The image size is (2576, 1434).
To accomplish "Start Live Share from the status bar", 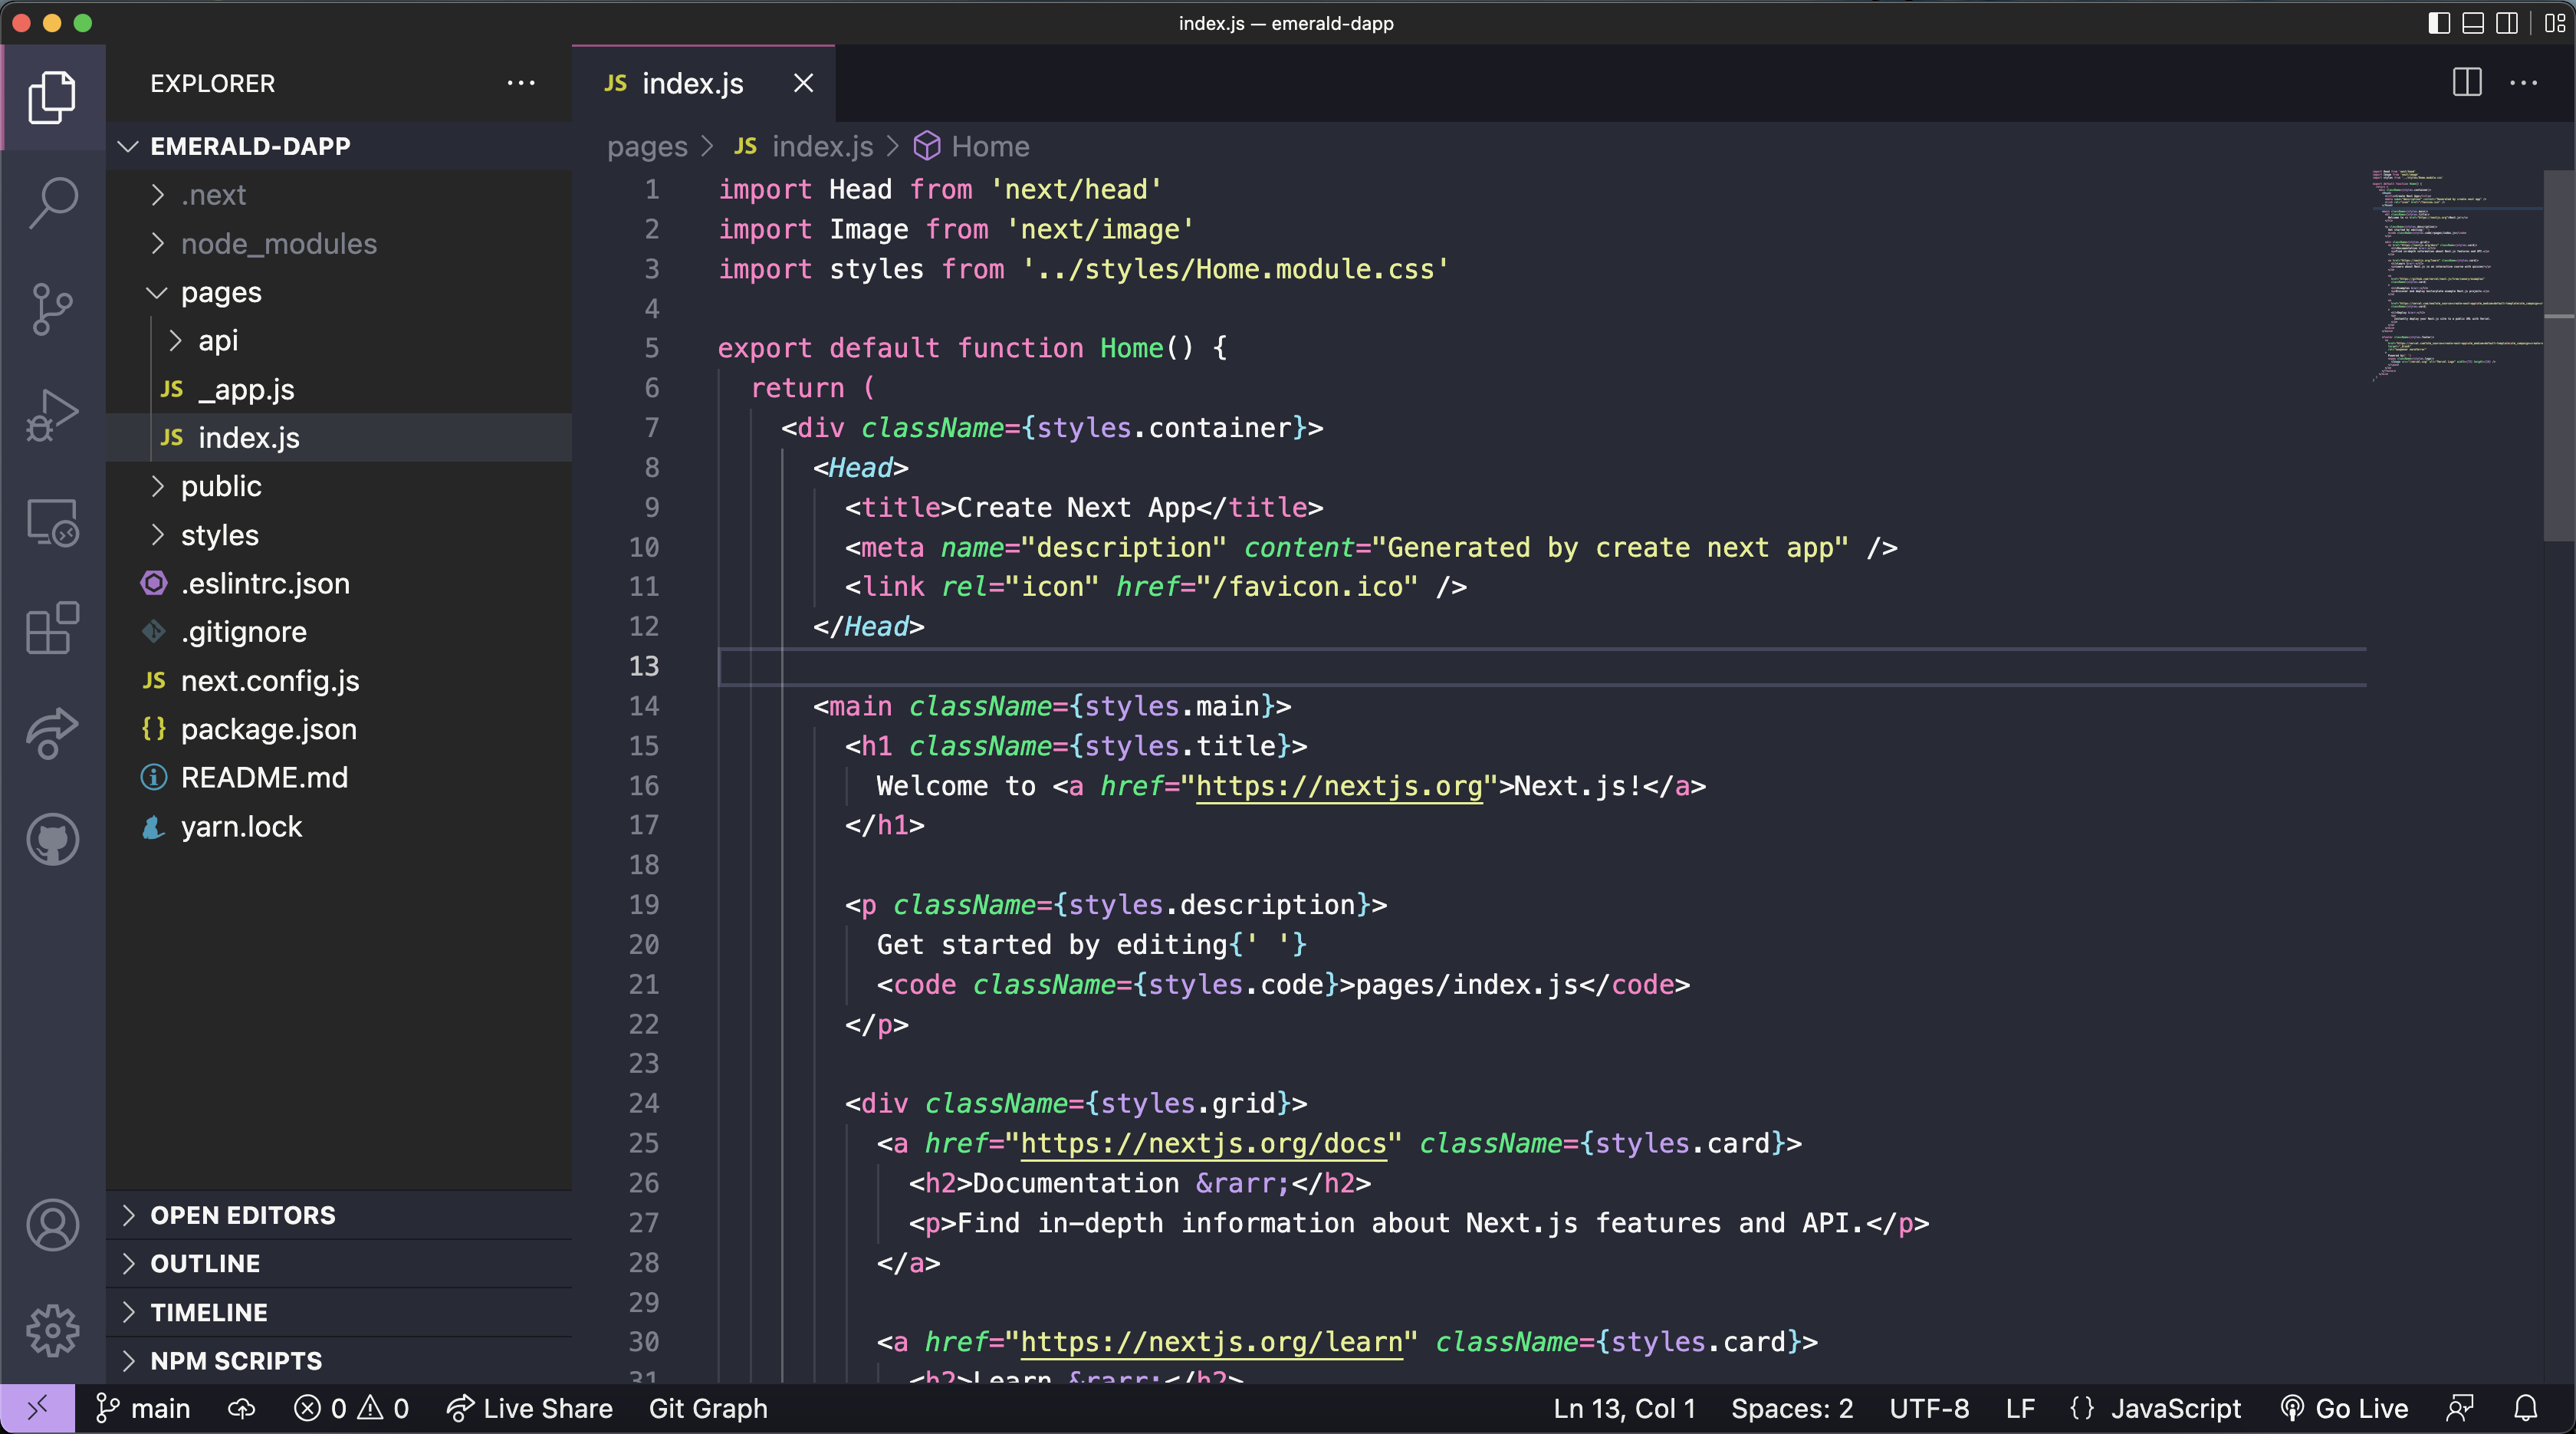I will click(x=529, y=1408).
